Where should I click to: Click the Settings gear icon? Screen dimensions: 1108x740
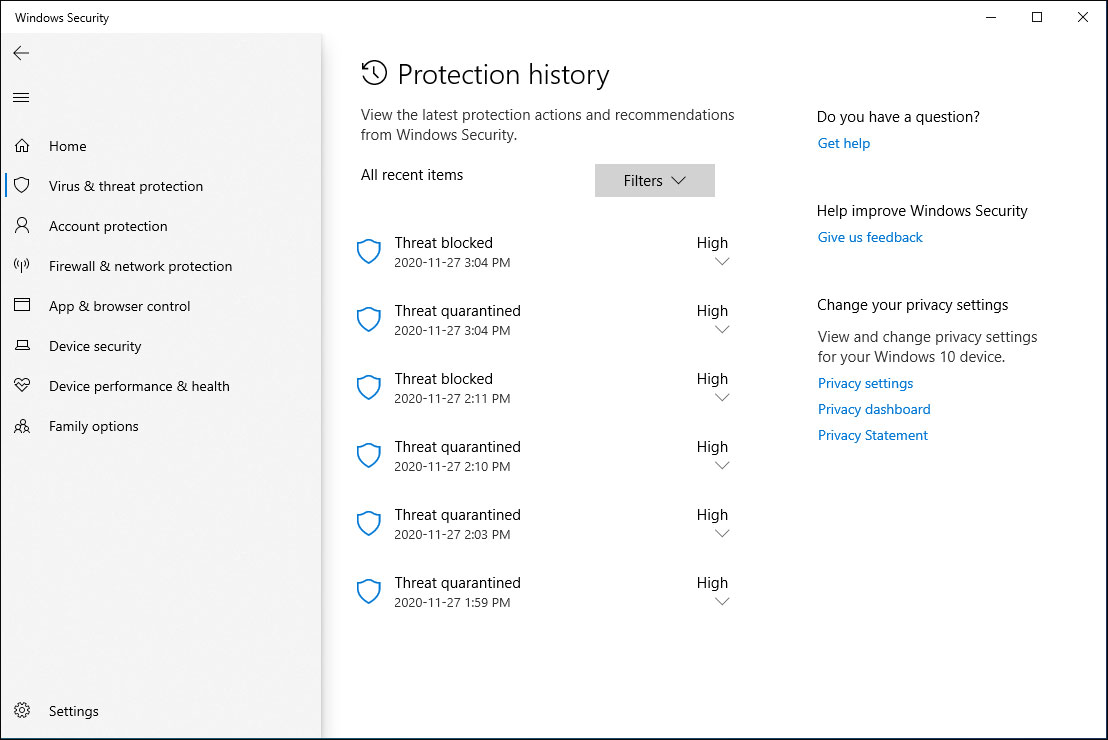[x=22, y=711]
